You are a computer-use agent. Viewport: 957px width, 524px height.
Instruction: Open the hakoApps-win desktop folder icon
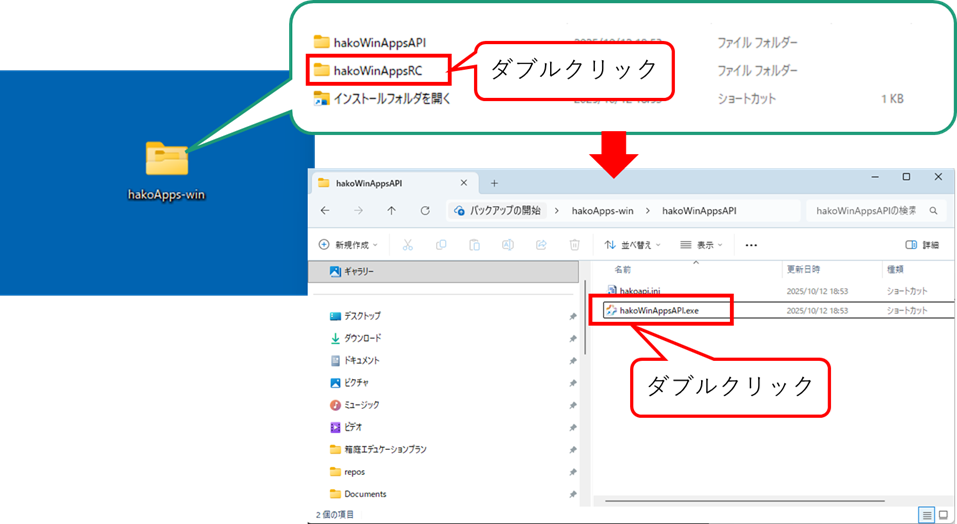click(x=167, y=159)
